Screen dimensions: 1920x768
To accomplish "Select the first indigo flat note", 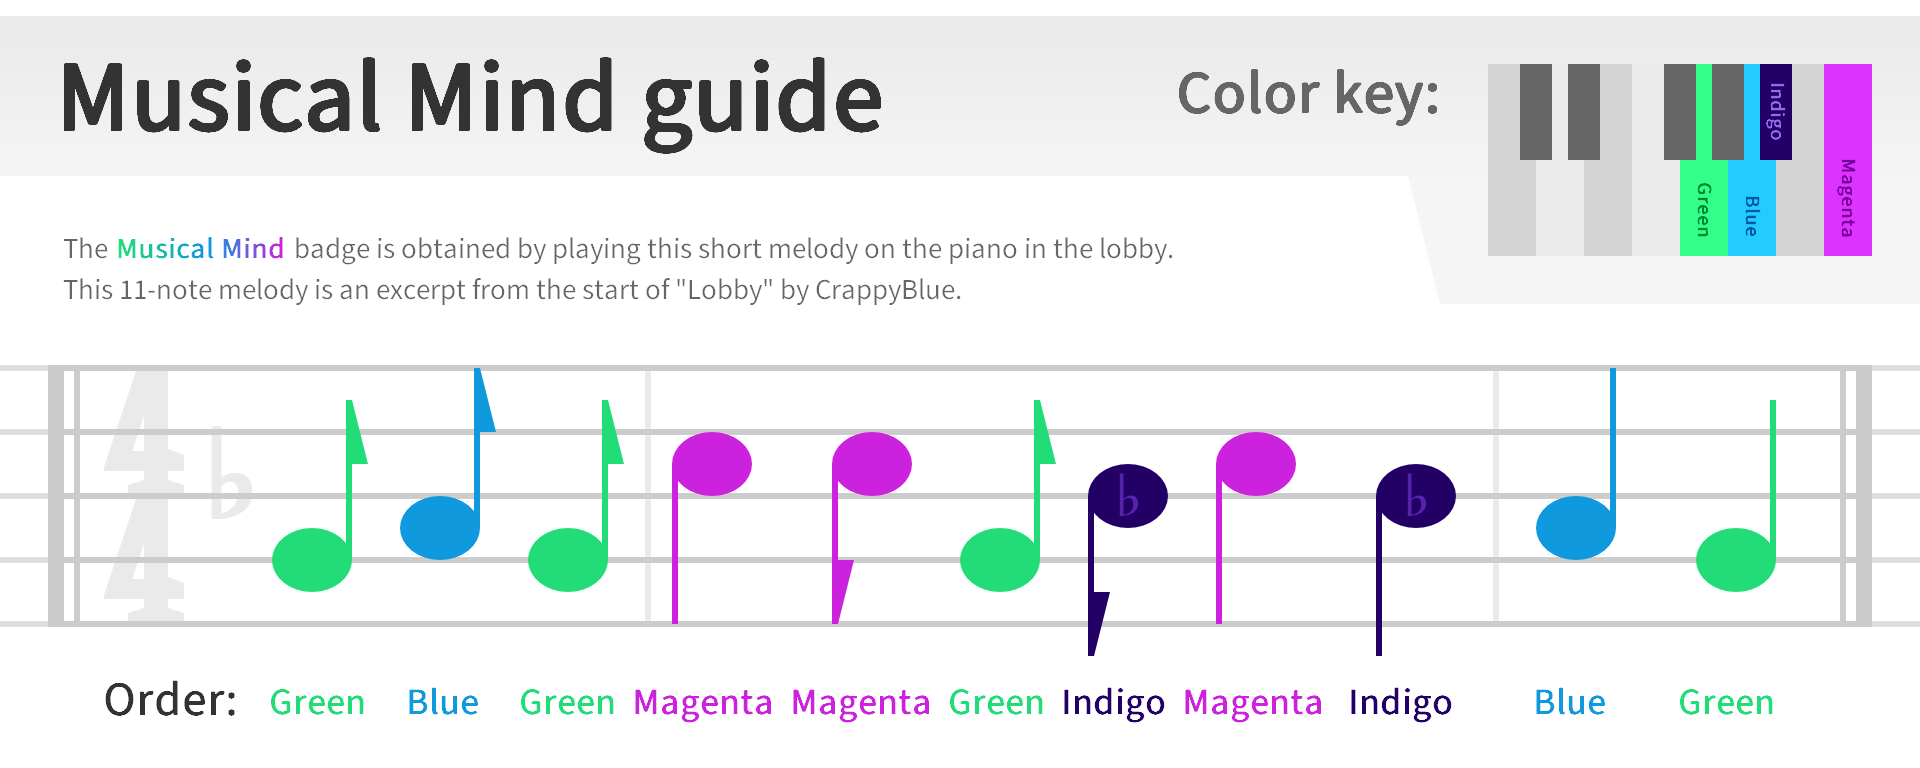I will click(1127, 496).
